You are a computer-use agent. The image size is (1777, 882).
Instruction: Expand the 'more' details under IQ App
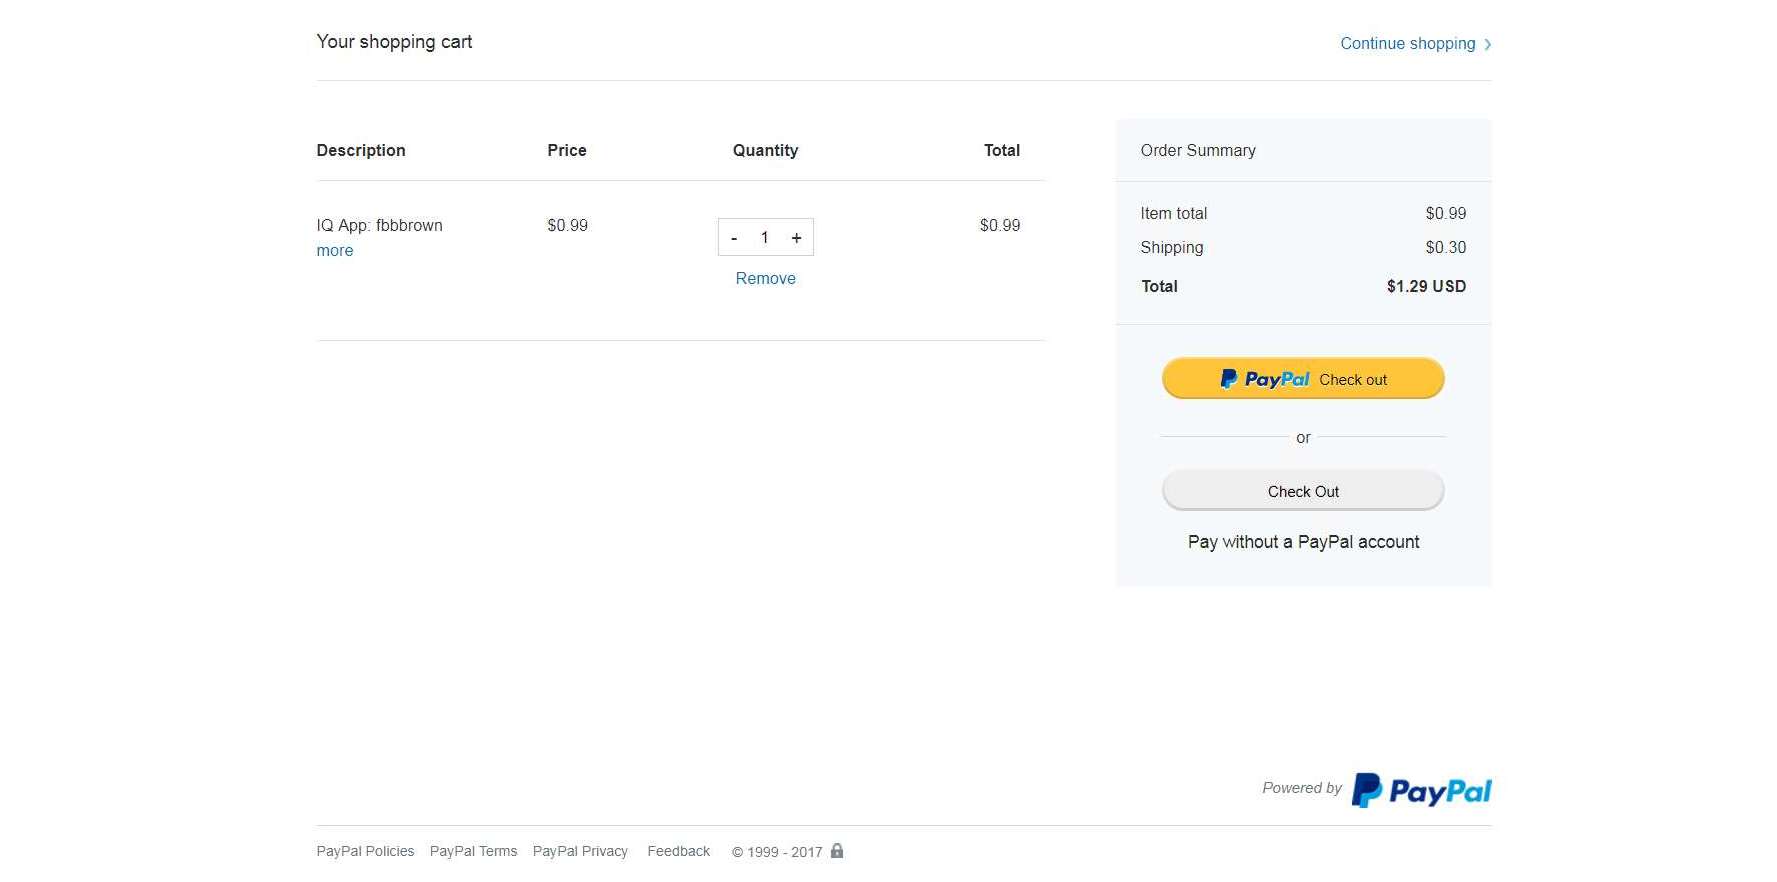(x=334, y=251)
